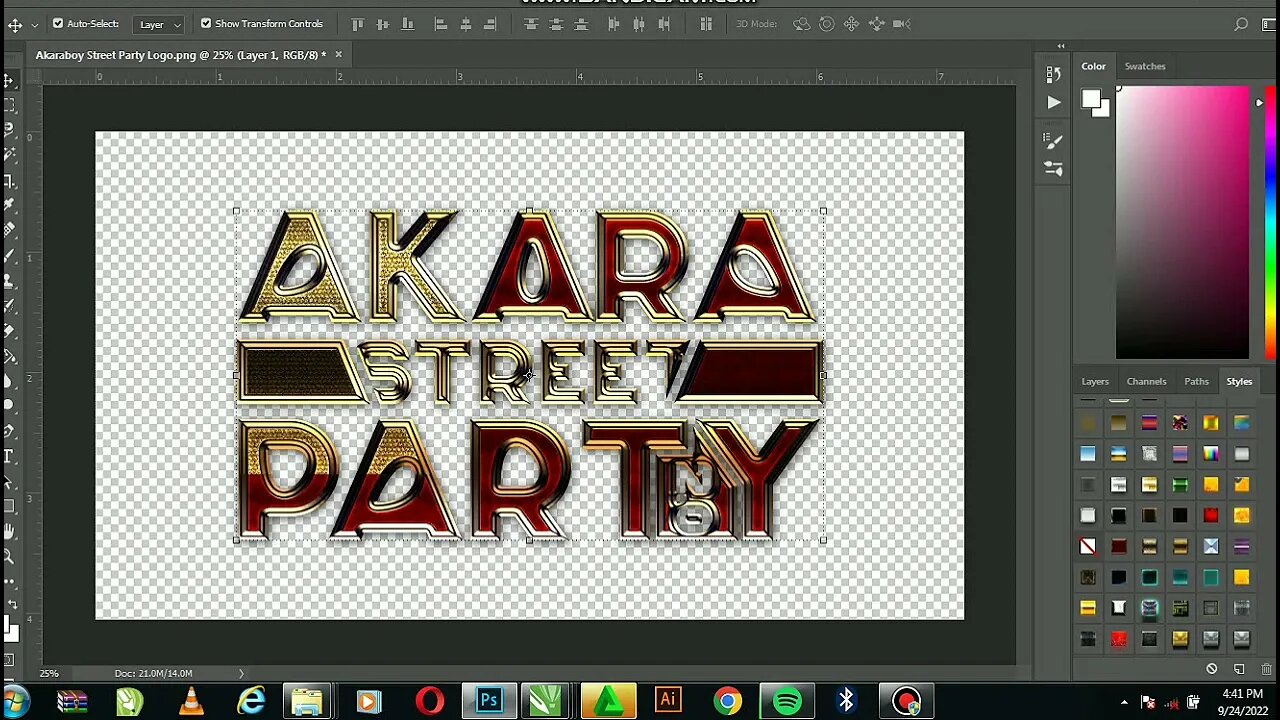Viewport: 1280px width, 720px height.
Task: Open Move tool preset picker arrow
Action: pos(34,24)
